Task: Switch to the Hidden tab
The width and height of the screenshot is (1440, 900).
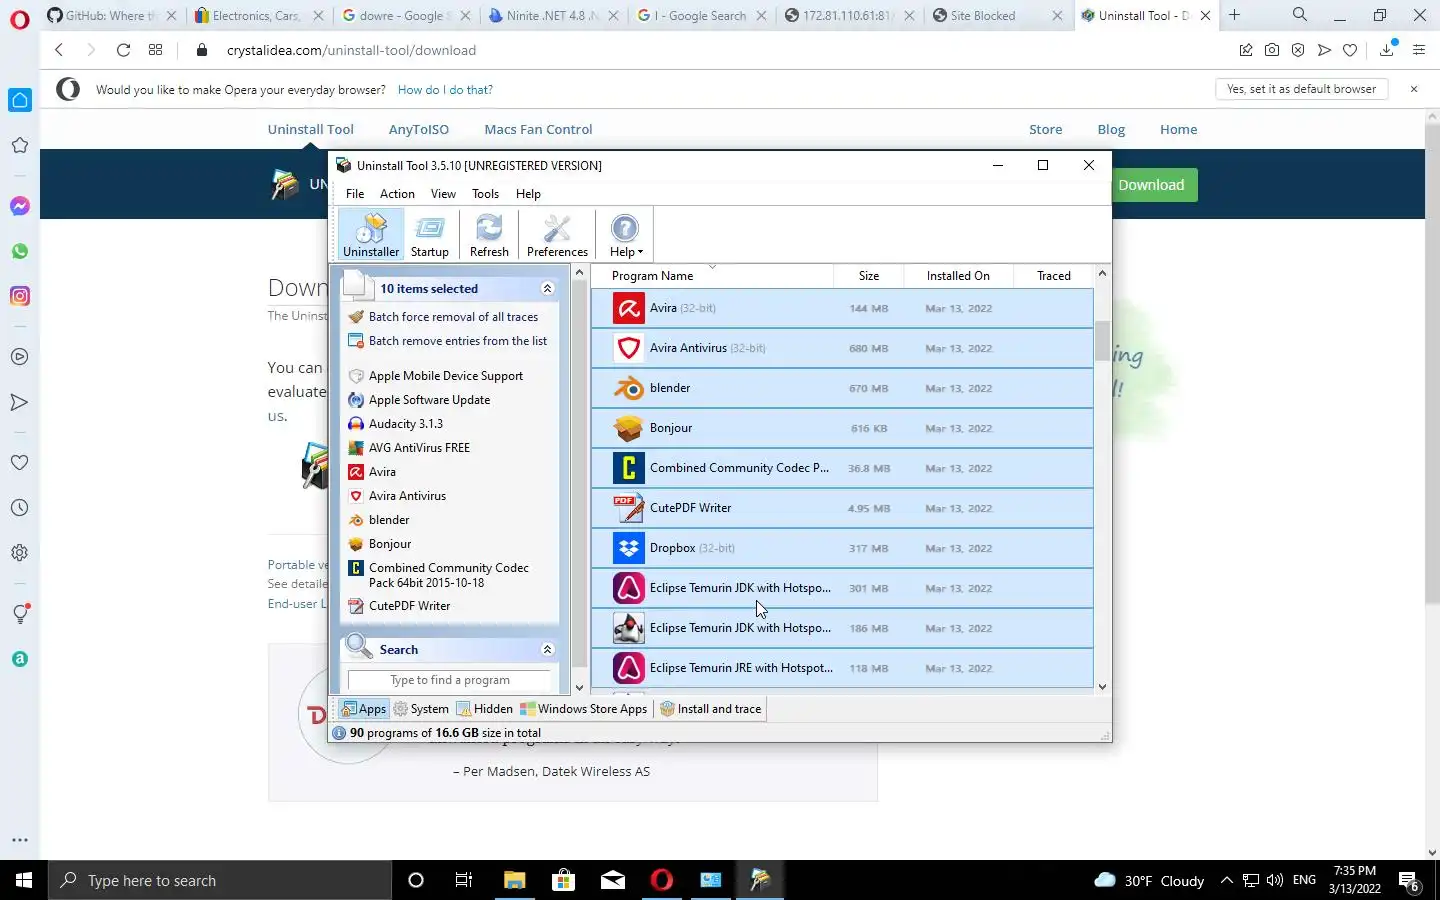Action: (485, 709)
